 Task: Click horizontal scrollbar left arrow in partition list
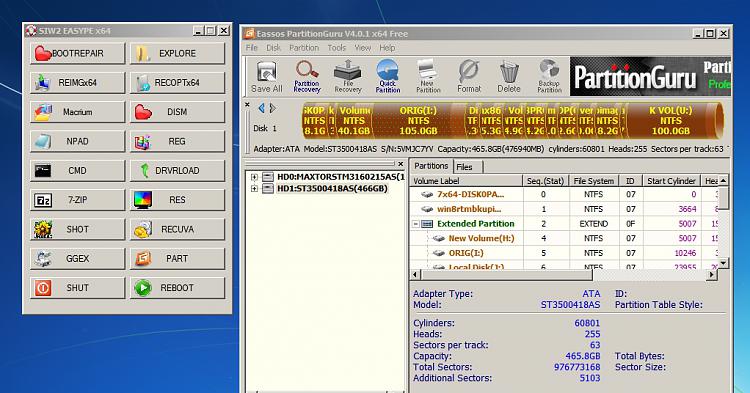pyautogui.click(x=415, y=274)
